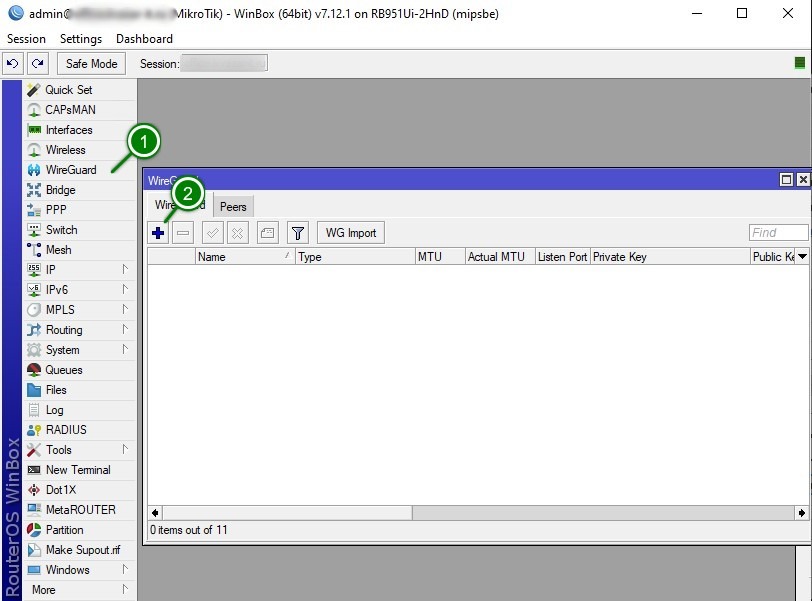Click the redo arrow icon
Image resolution: width=812 pixels, height=601 pixels.
pyautogui.click(x=38, y=64)
